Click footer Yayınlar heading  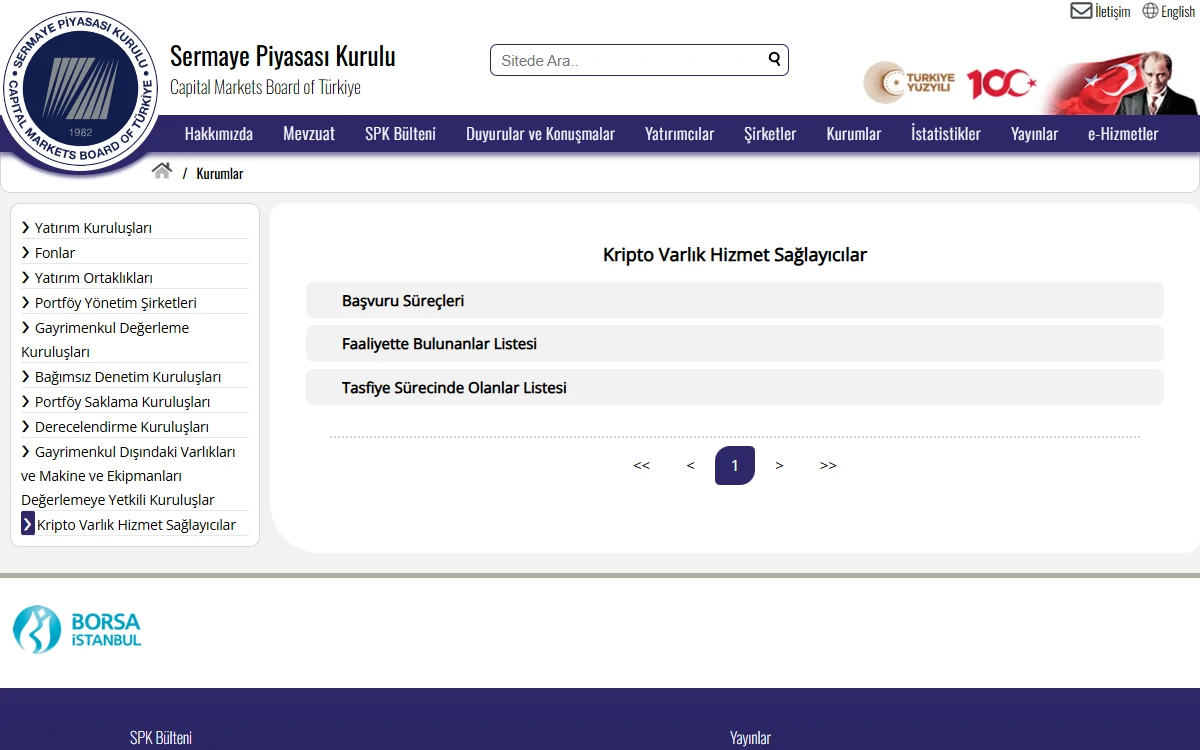pyautogui.click(x=750, y=738)
